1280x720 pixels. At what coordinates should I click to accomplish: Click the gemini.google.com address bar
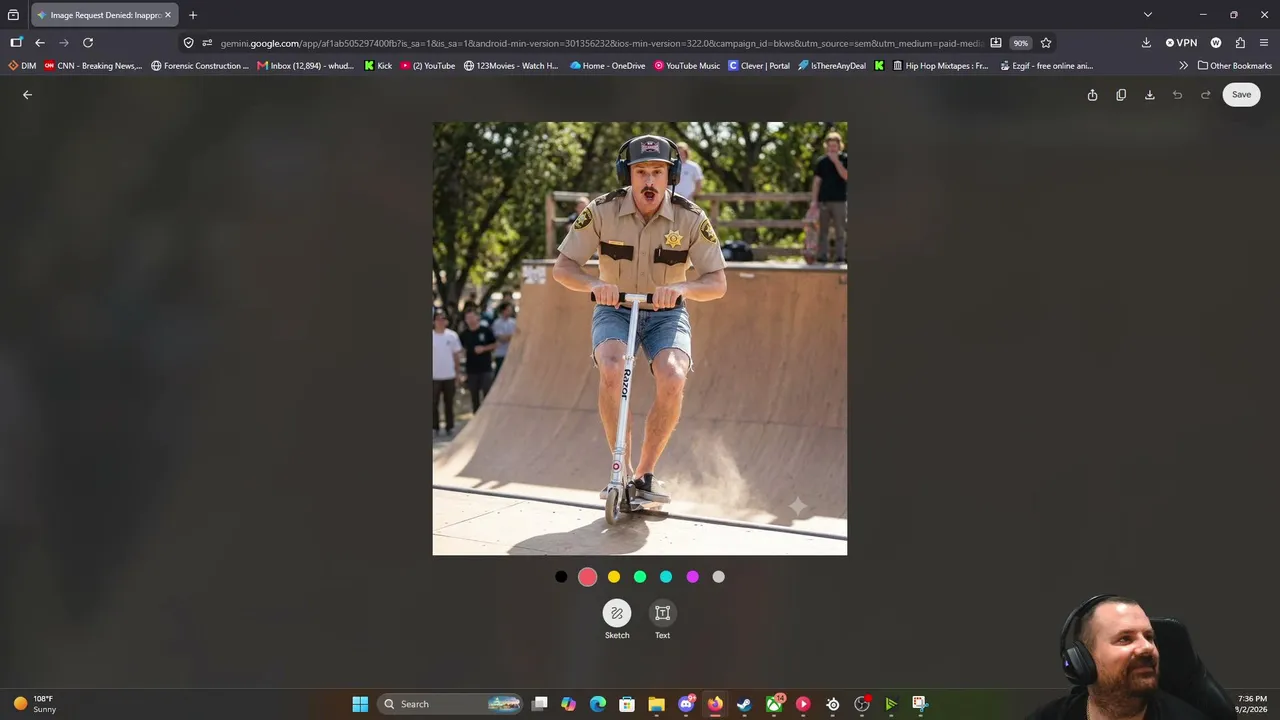click(600, 43)
